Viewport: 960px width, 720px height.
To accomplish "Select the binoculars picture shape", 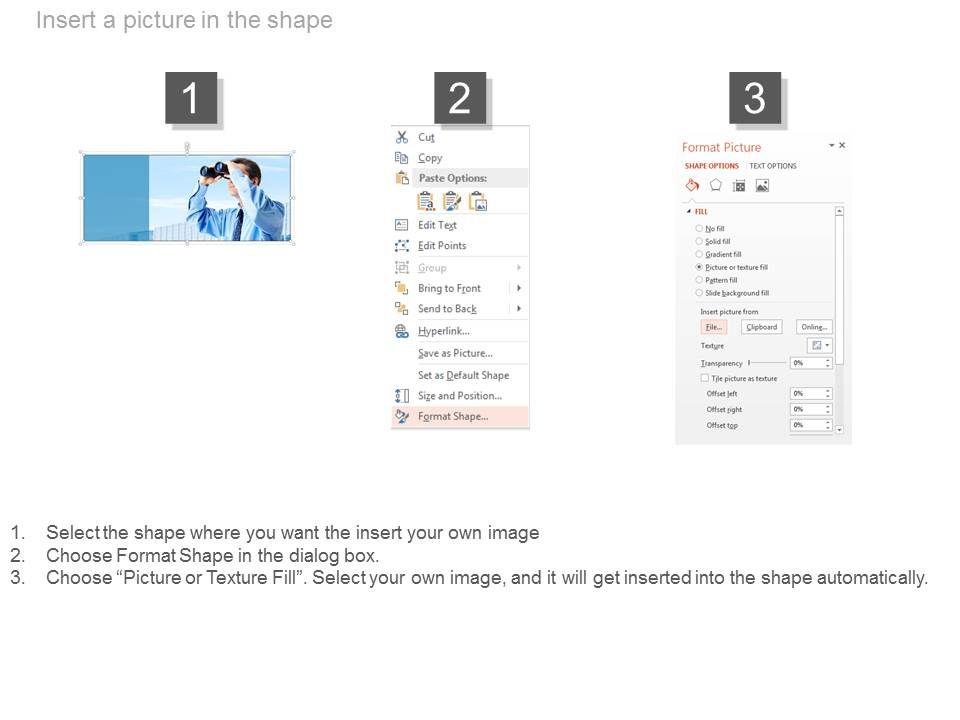I will [x=187, y=198].
